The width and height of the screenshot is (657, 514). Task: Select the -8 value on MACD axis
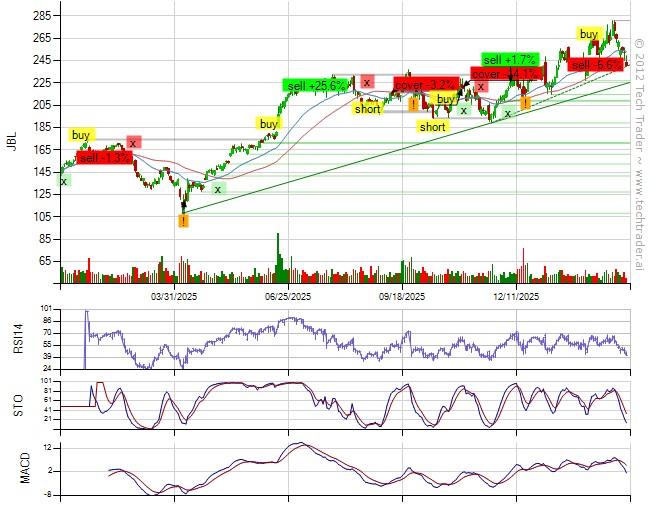[x=46, y=495]
